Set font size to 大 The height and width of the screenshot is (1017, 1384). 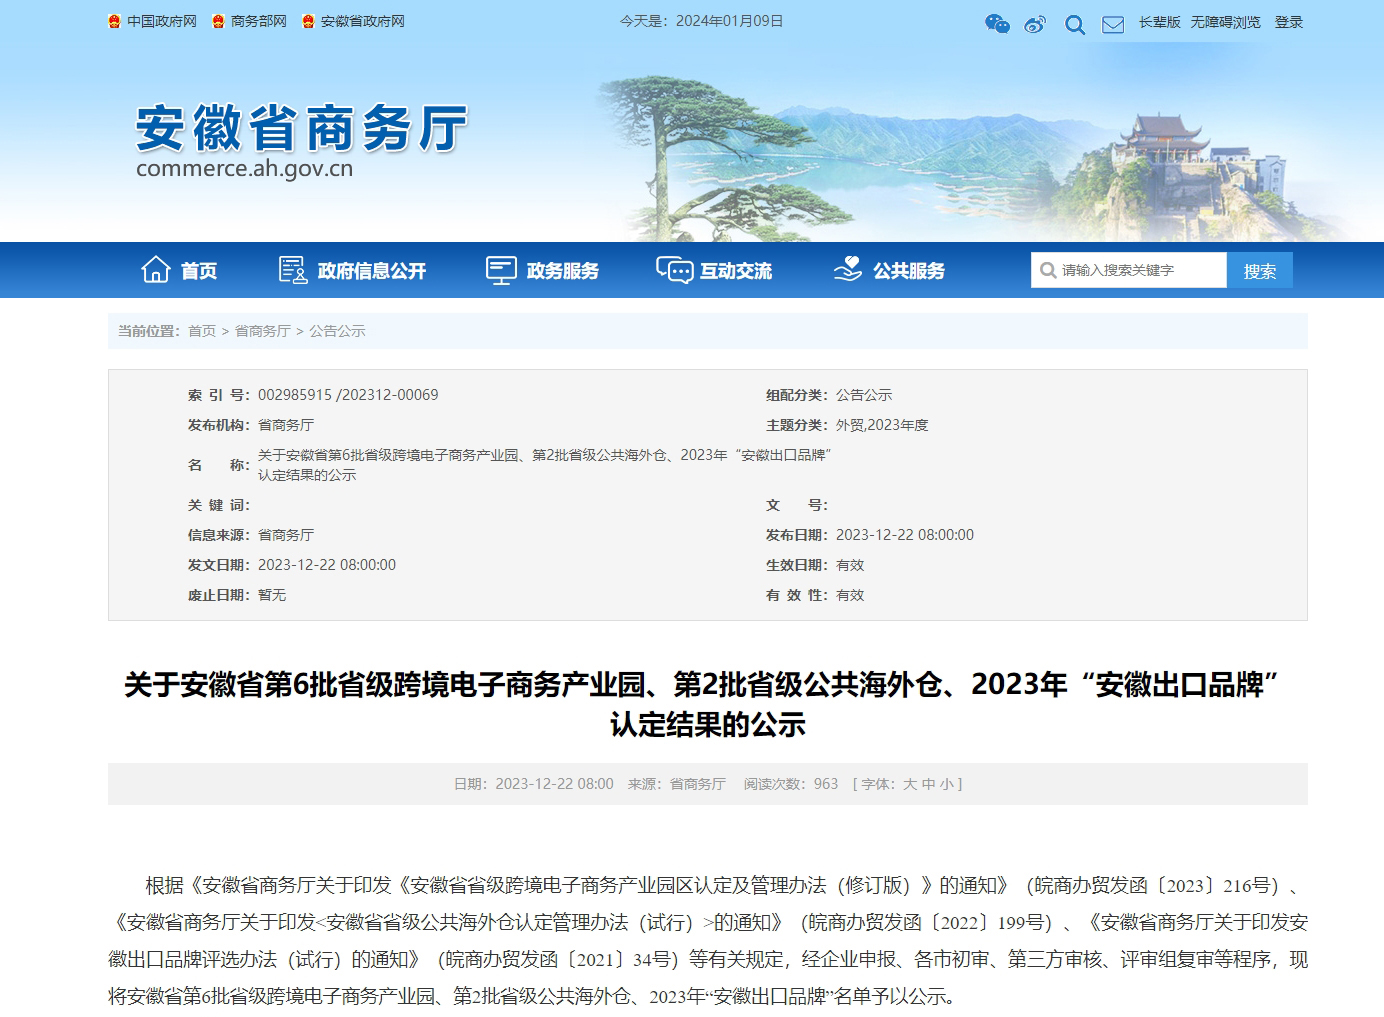910,784
